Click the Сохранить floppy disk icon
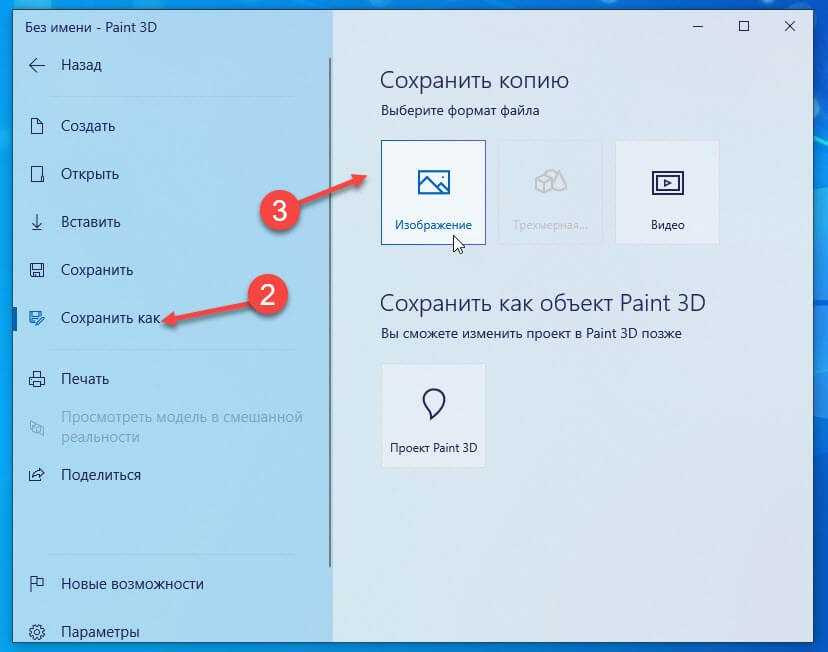Image resolution: width=828 pixels, height=652 pixels. coord(37,270)
